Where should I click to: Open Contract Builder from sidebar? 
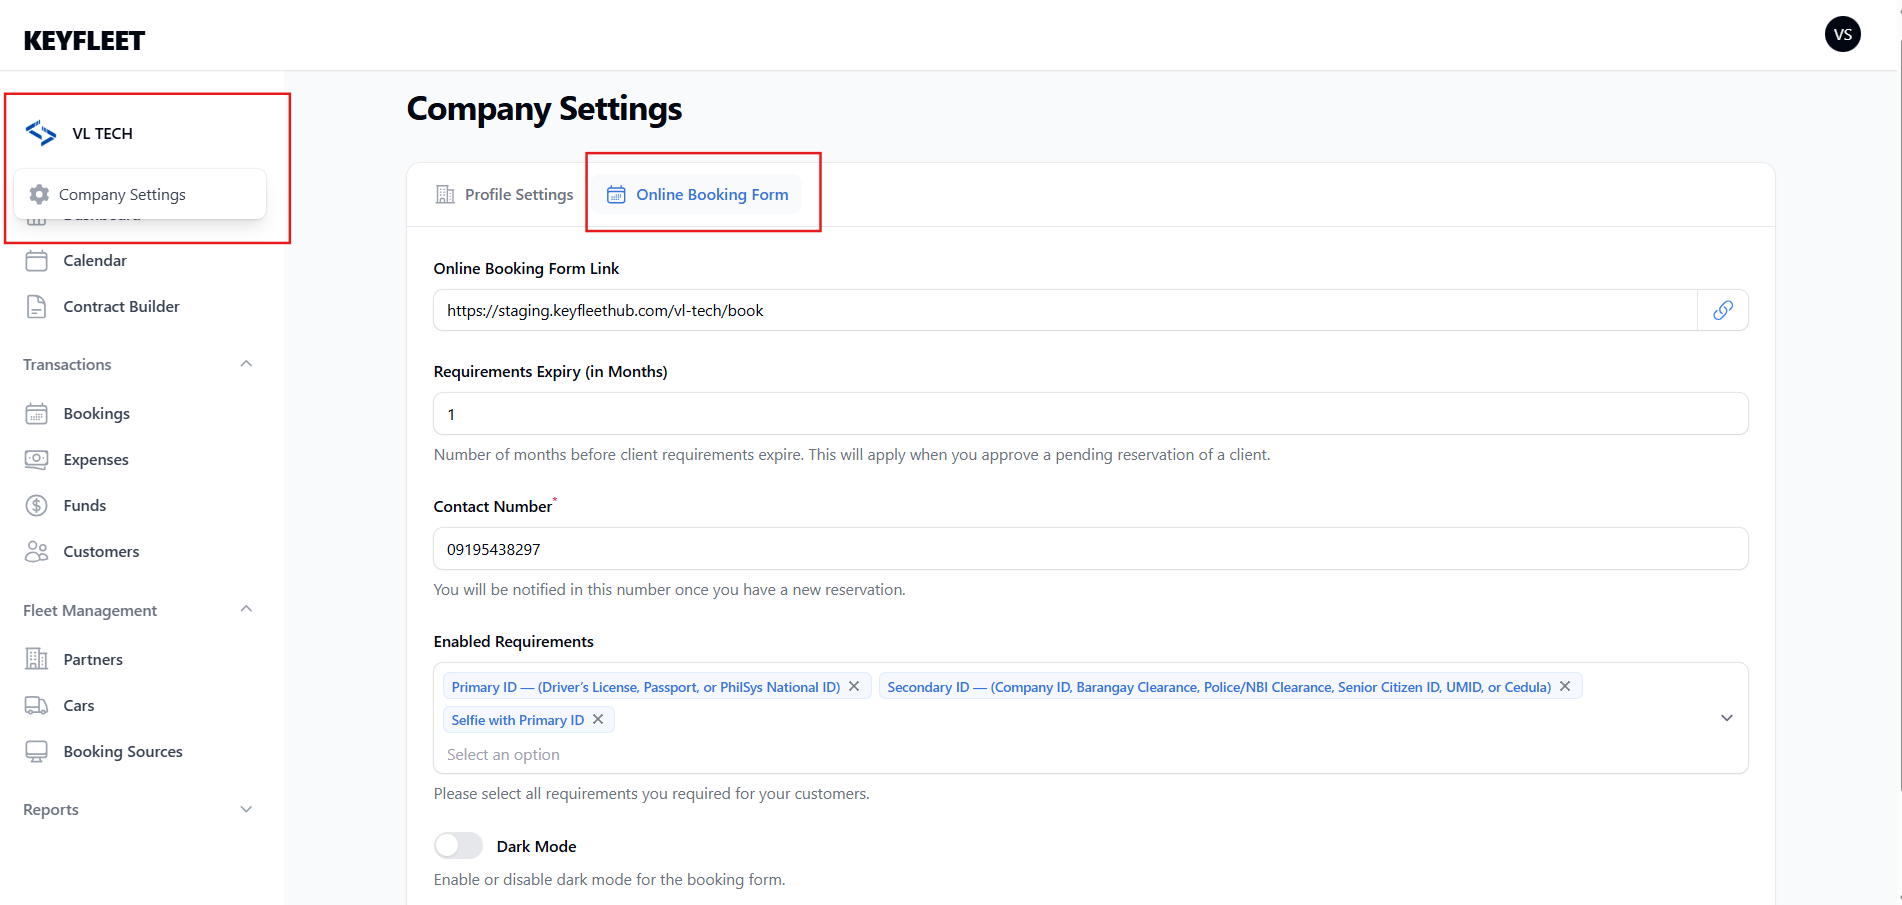pyautogui.click(x=121, y=307)
